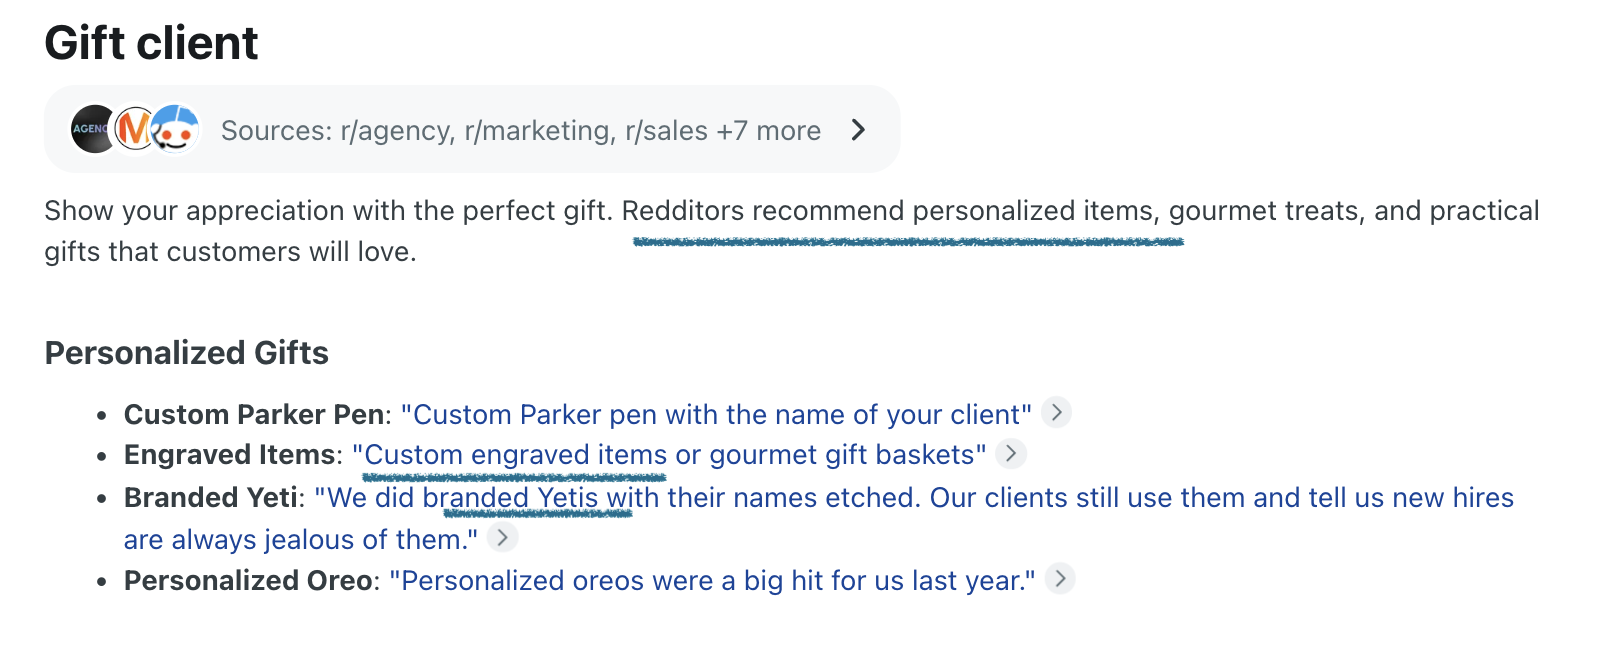Image resolution: width=1612 pixels, height=660 pixels.
Task: Click the r/marketing "M" avatar icon
Action: (133, 129)
